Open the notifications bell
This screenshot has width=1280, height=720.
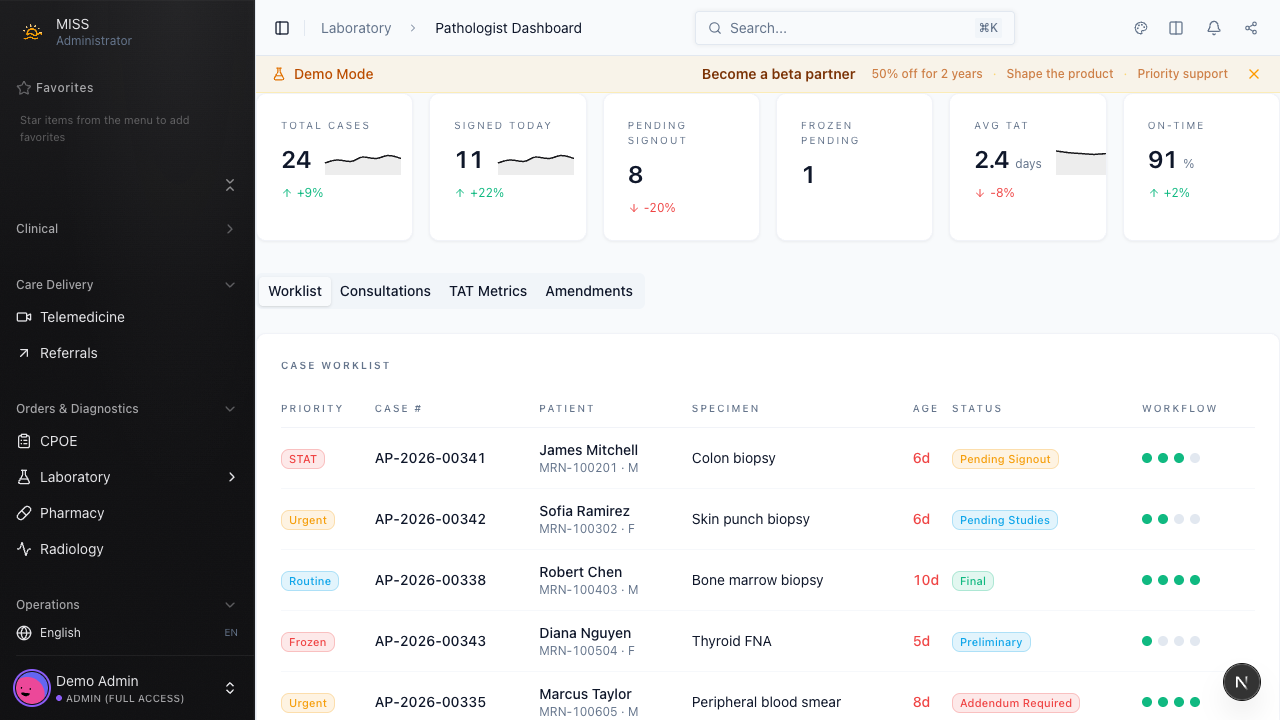coord(1214,28)
